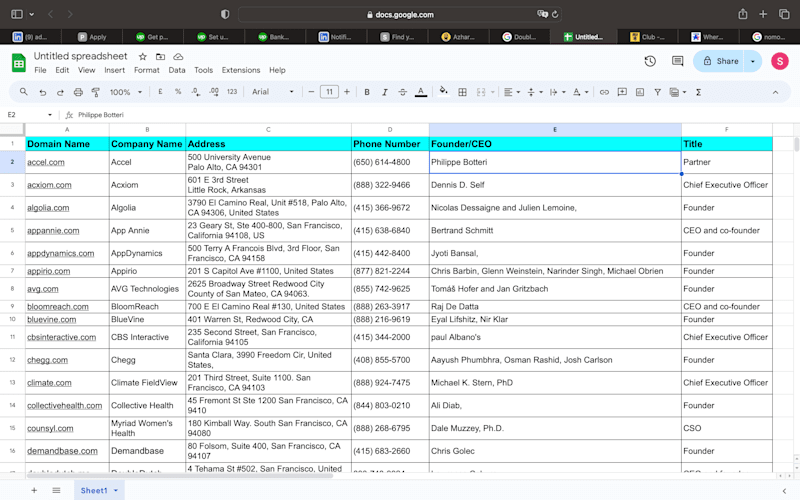Insert a comment from toolbar
This screenshot has width=800, height=500.
[x=622, y=92]
